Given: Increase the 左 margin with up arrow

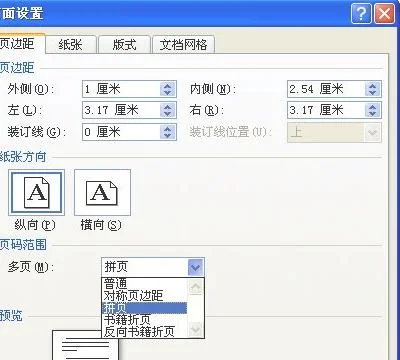Looking at the screenshot, I should tap(168, 106).
